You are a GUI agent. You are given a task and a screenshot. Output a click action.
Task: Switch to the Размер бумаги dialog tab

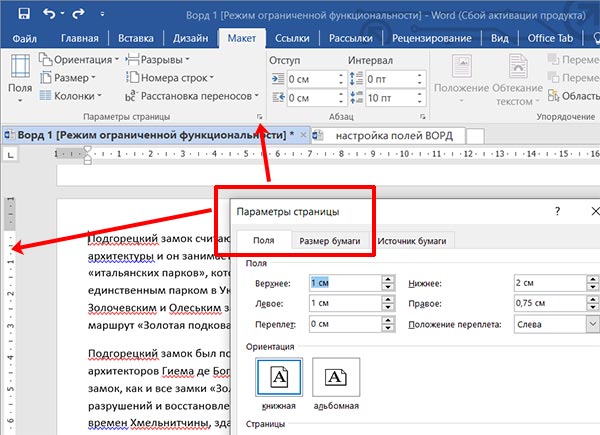click(330, 241)
